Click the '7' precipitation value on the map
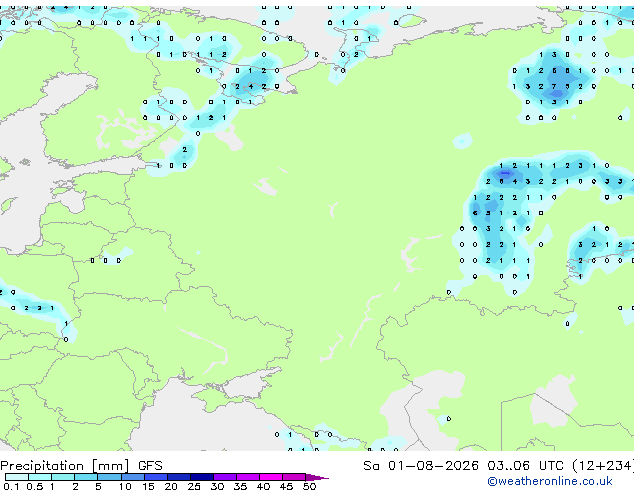634x490 pixels. [x=554, y=87]
